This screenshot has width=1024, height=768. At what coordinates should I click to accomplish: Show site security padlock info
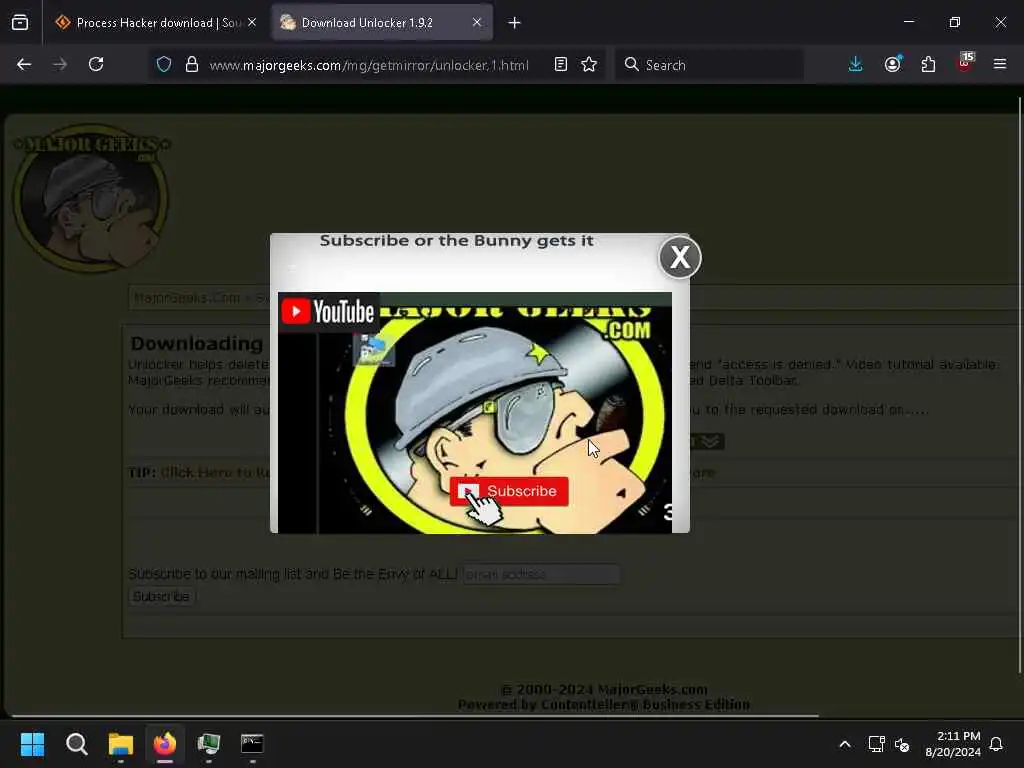point(191,64)
